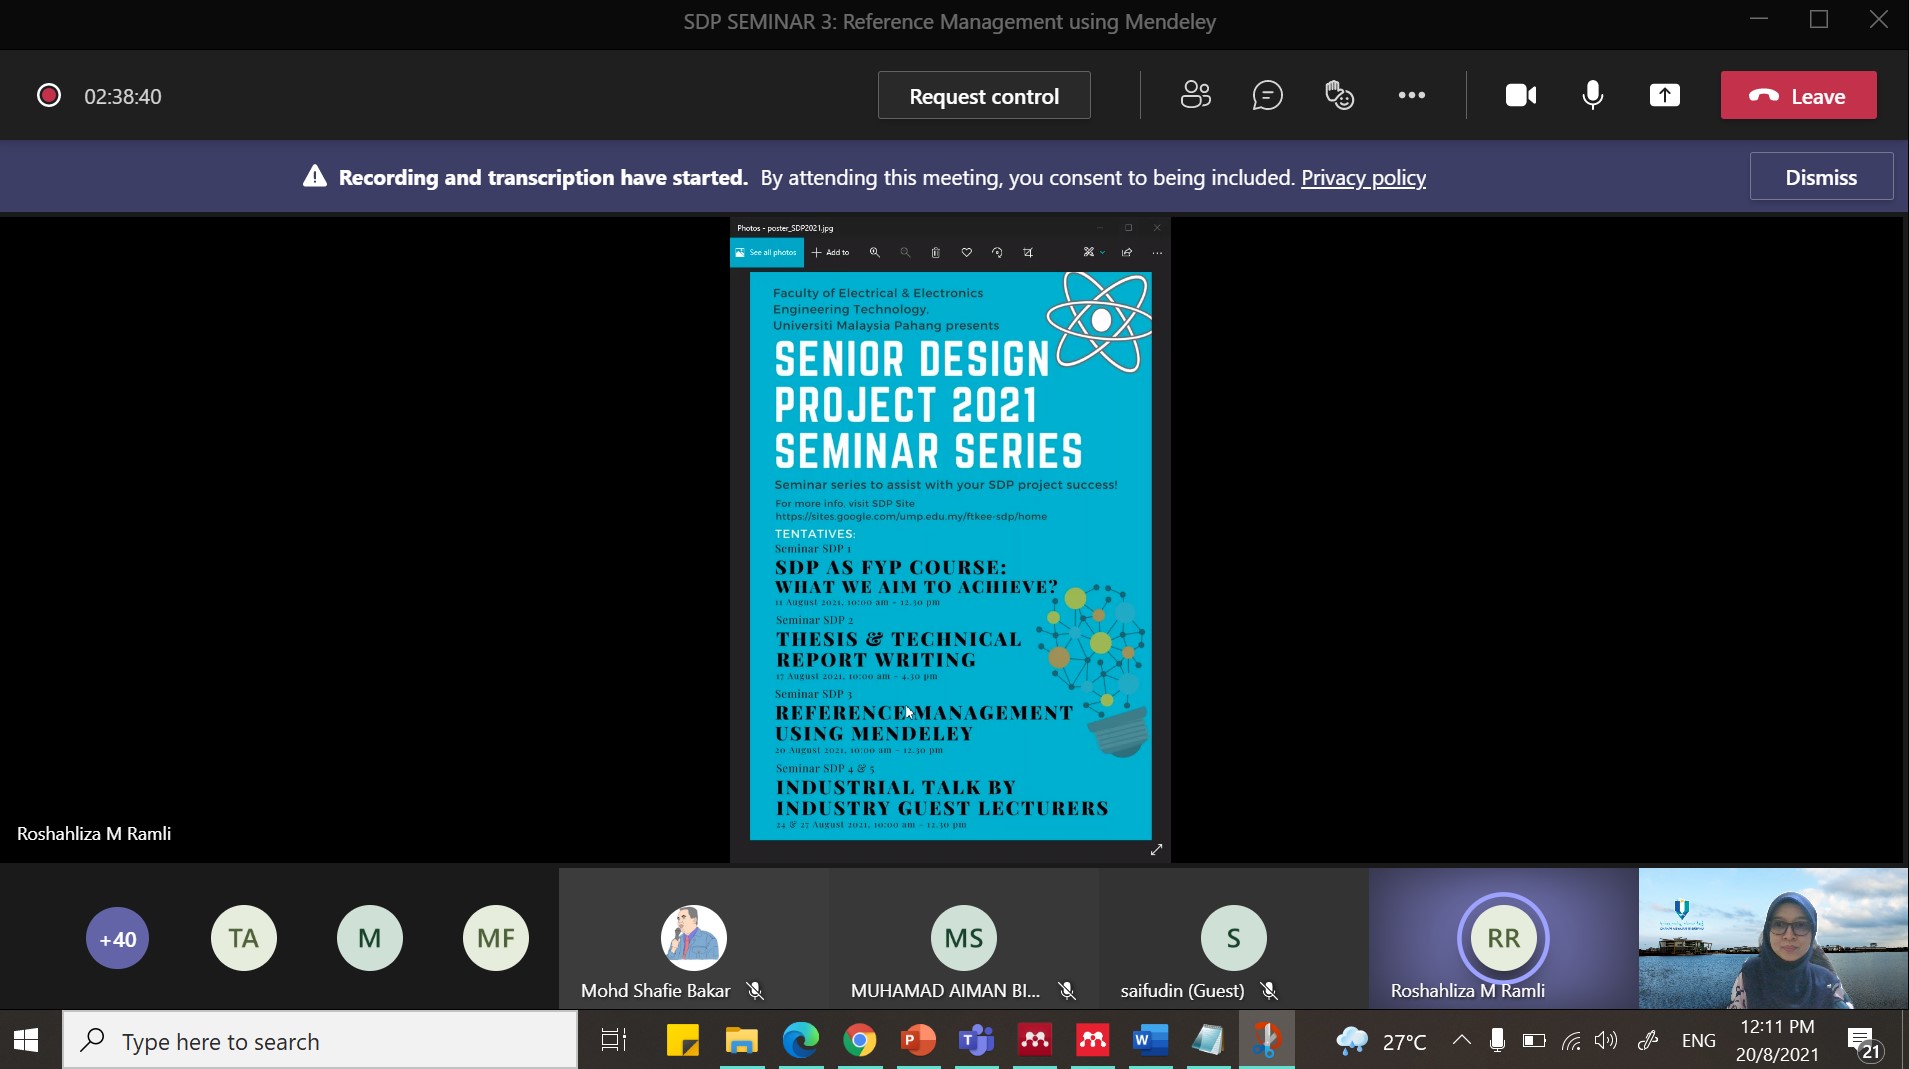Image resolution: width=1909 pixels, height=1069 pixels.
Task: Click Request control button
Action: pyautogui.click(x=984, y=95)
